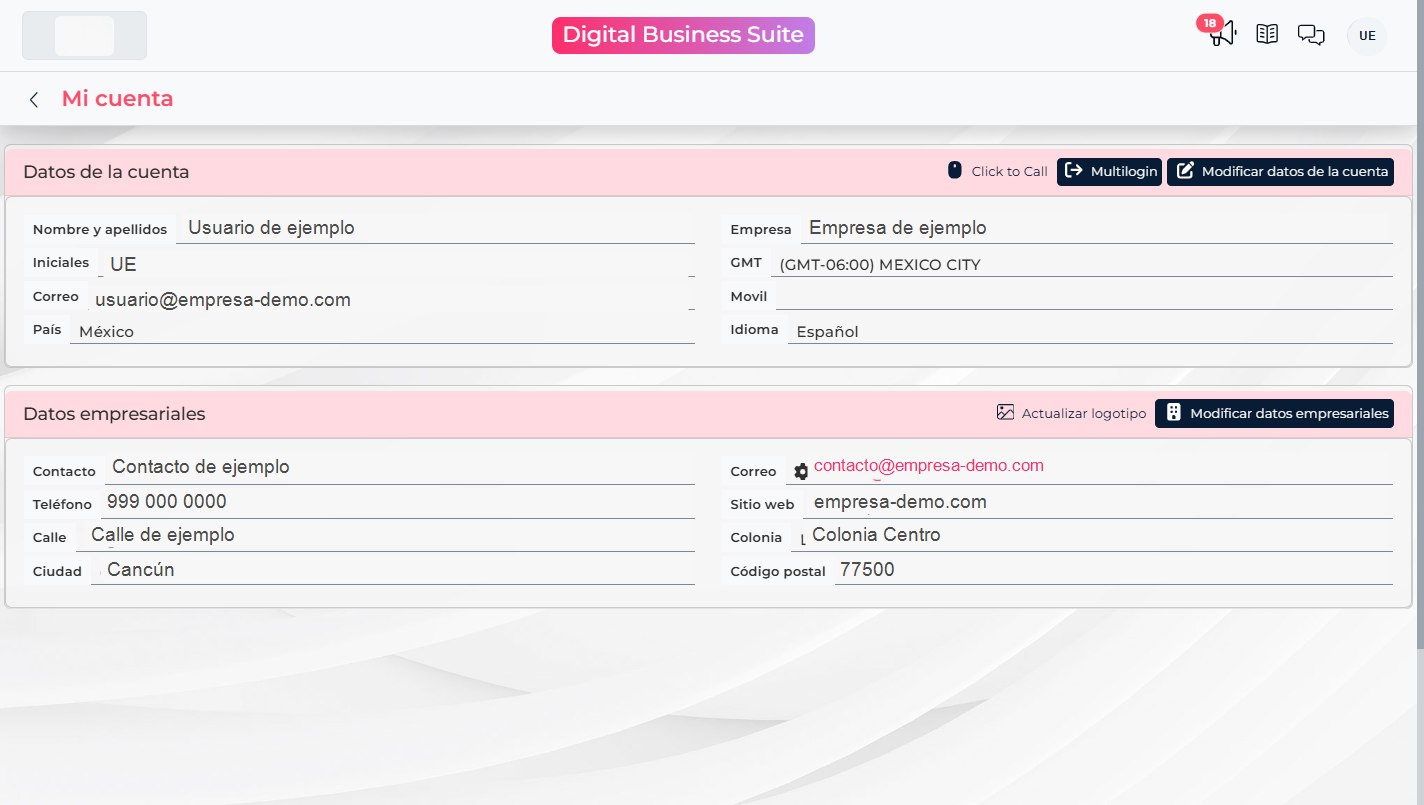The height and width of the screenshot is (805, 1424).
Task: Click the Datos de la cuenta header
Action: click(x=106, y=171)
